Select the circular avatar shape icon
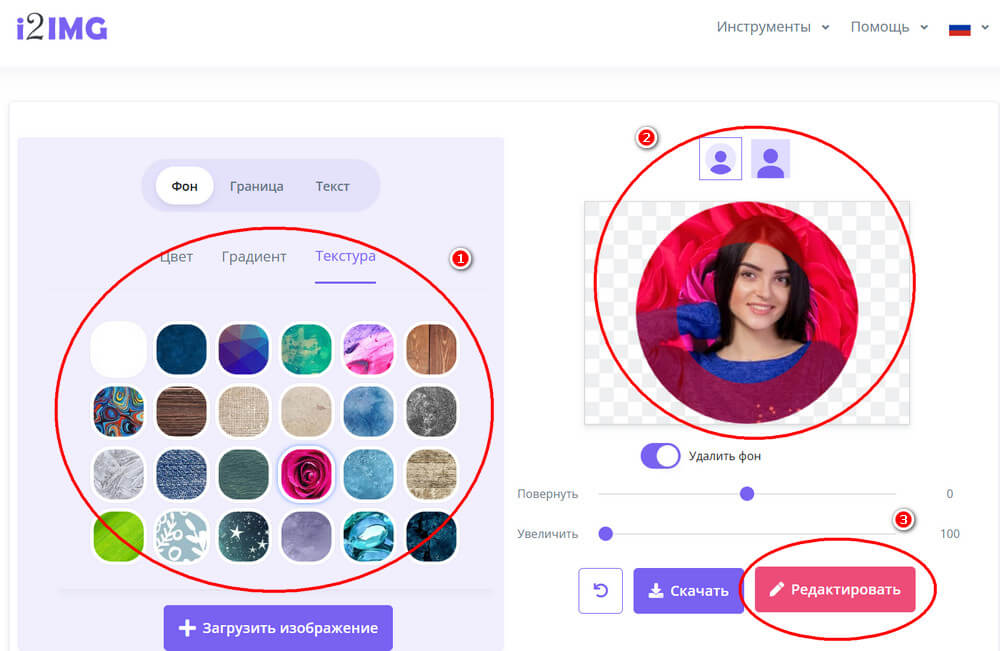 [x=721, y=159]
